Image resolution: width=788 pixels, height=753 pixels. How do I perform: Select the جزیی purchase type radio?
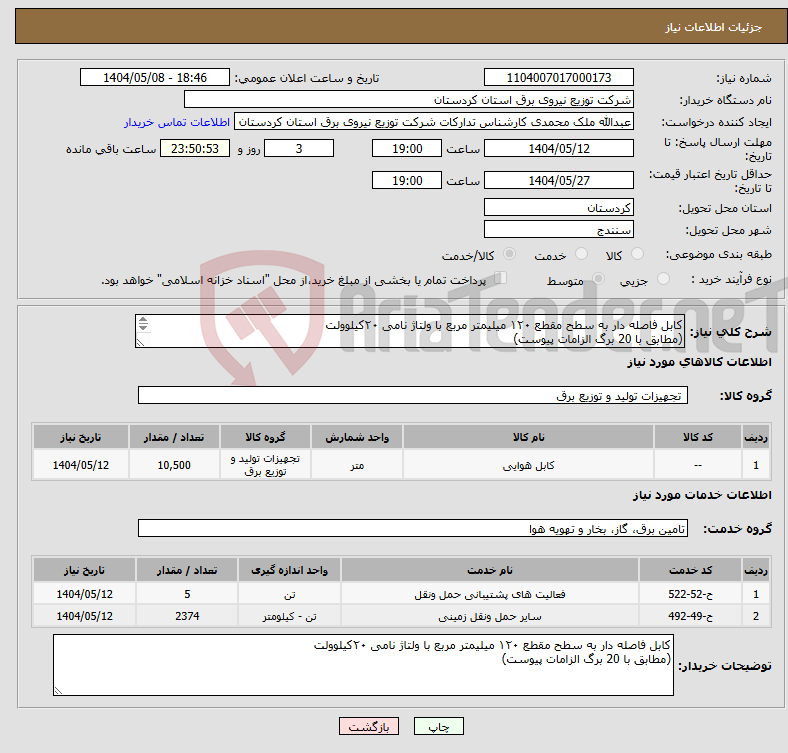click(663, 278)
